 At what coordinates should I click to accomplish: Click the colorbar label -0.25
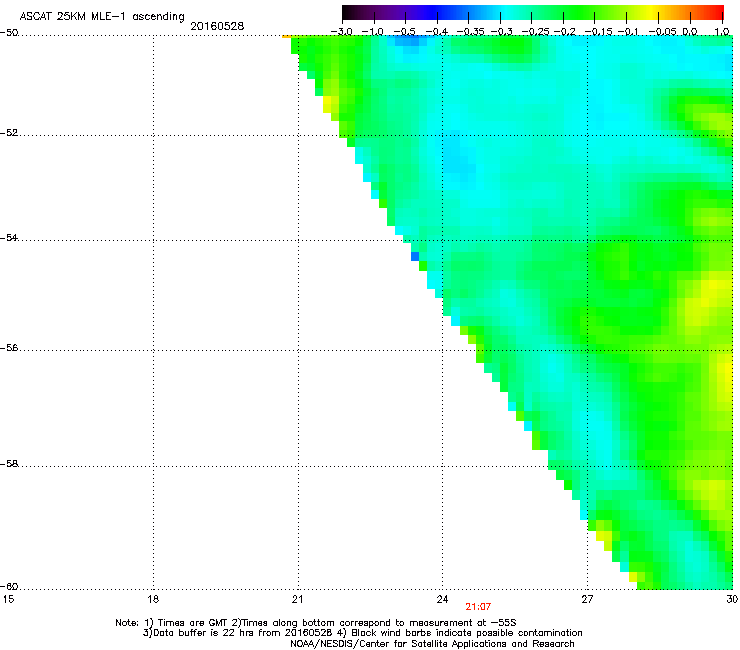536,32
